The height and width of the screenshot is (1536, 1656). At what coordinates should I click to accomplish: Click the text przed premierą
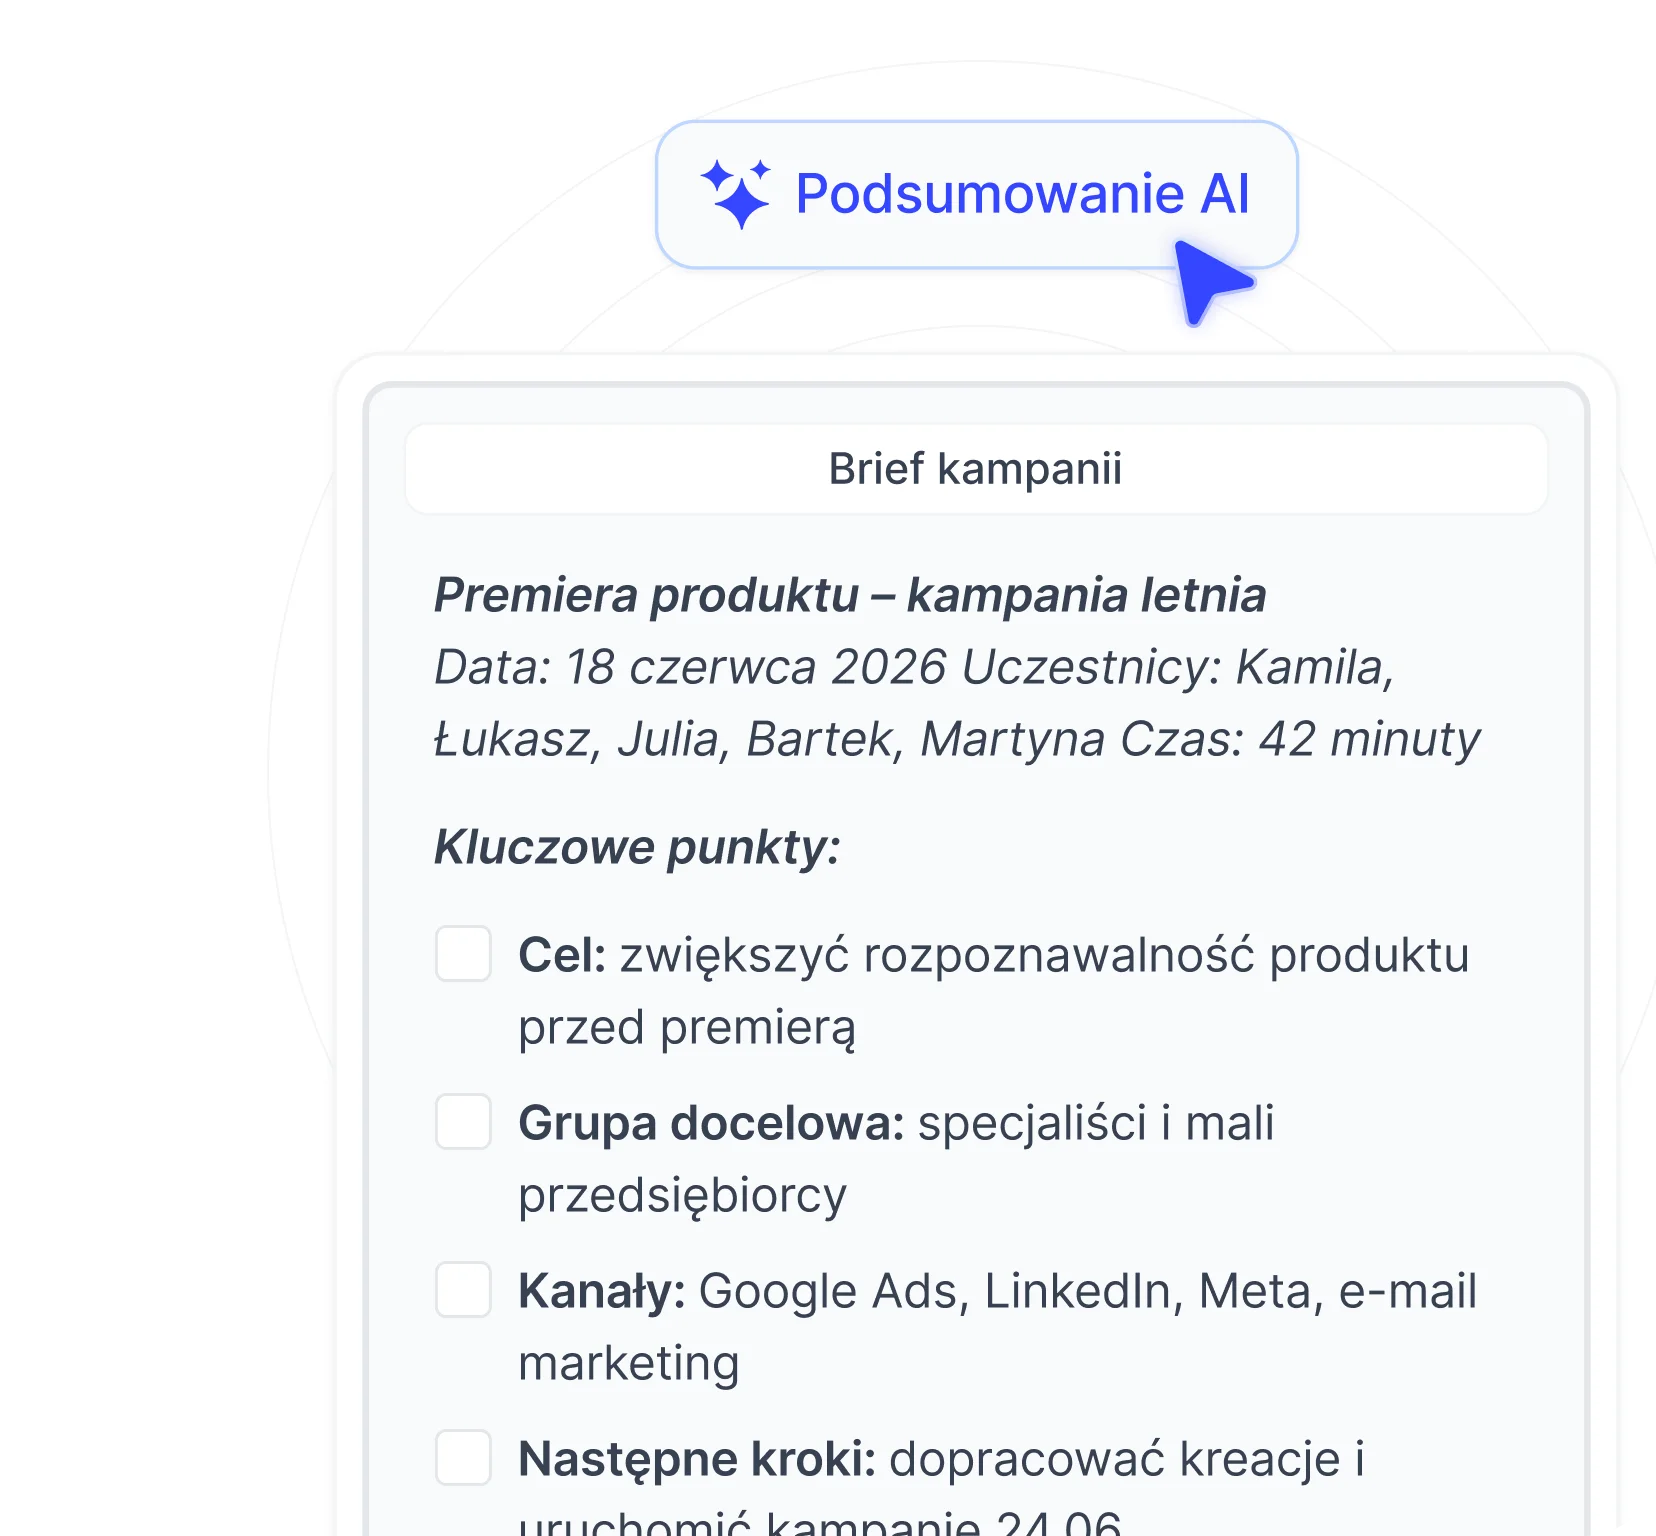(687, 1028)
